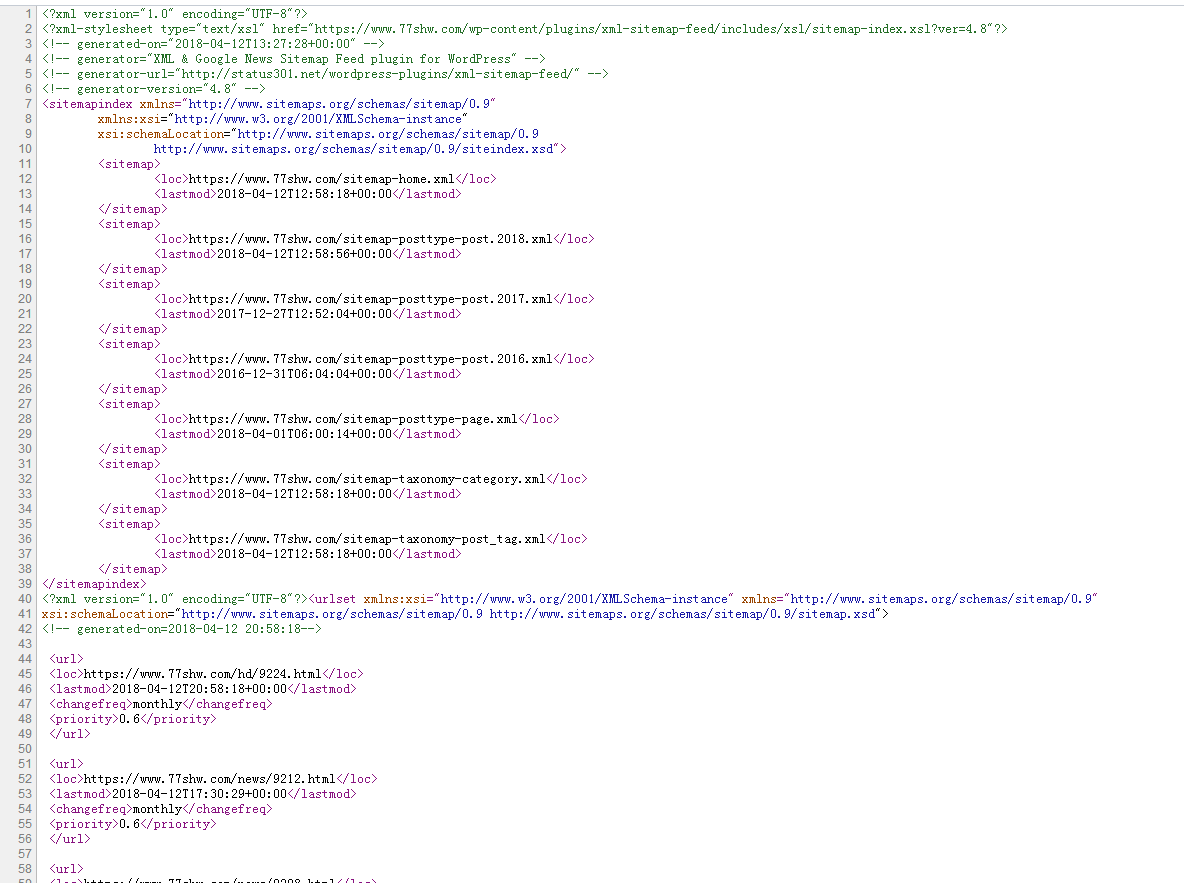Click the sitemap.xsd schema URL
Image resolution: width=1184 pixels, height=883 pixels.
[682, 614]
